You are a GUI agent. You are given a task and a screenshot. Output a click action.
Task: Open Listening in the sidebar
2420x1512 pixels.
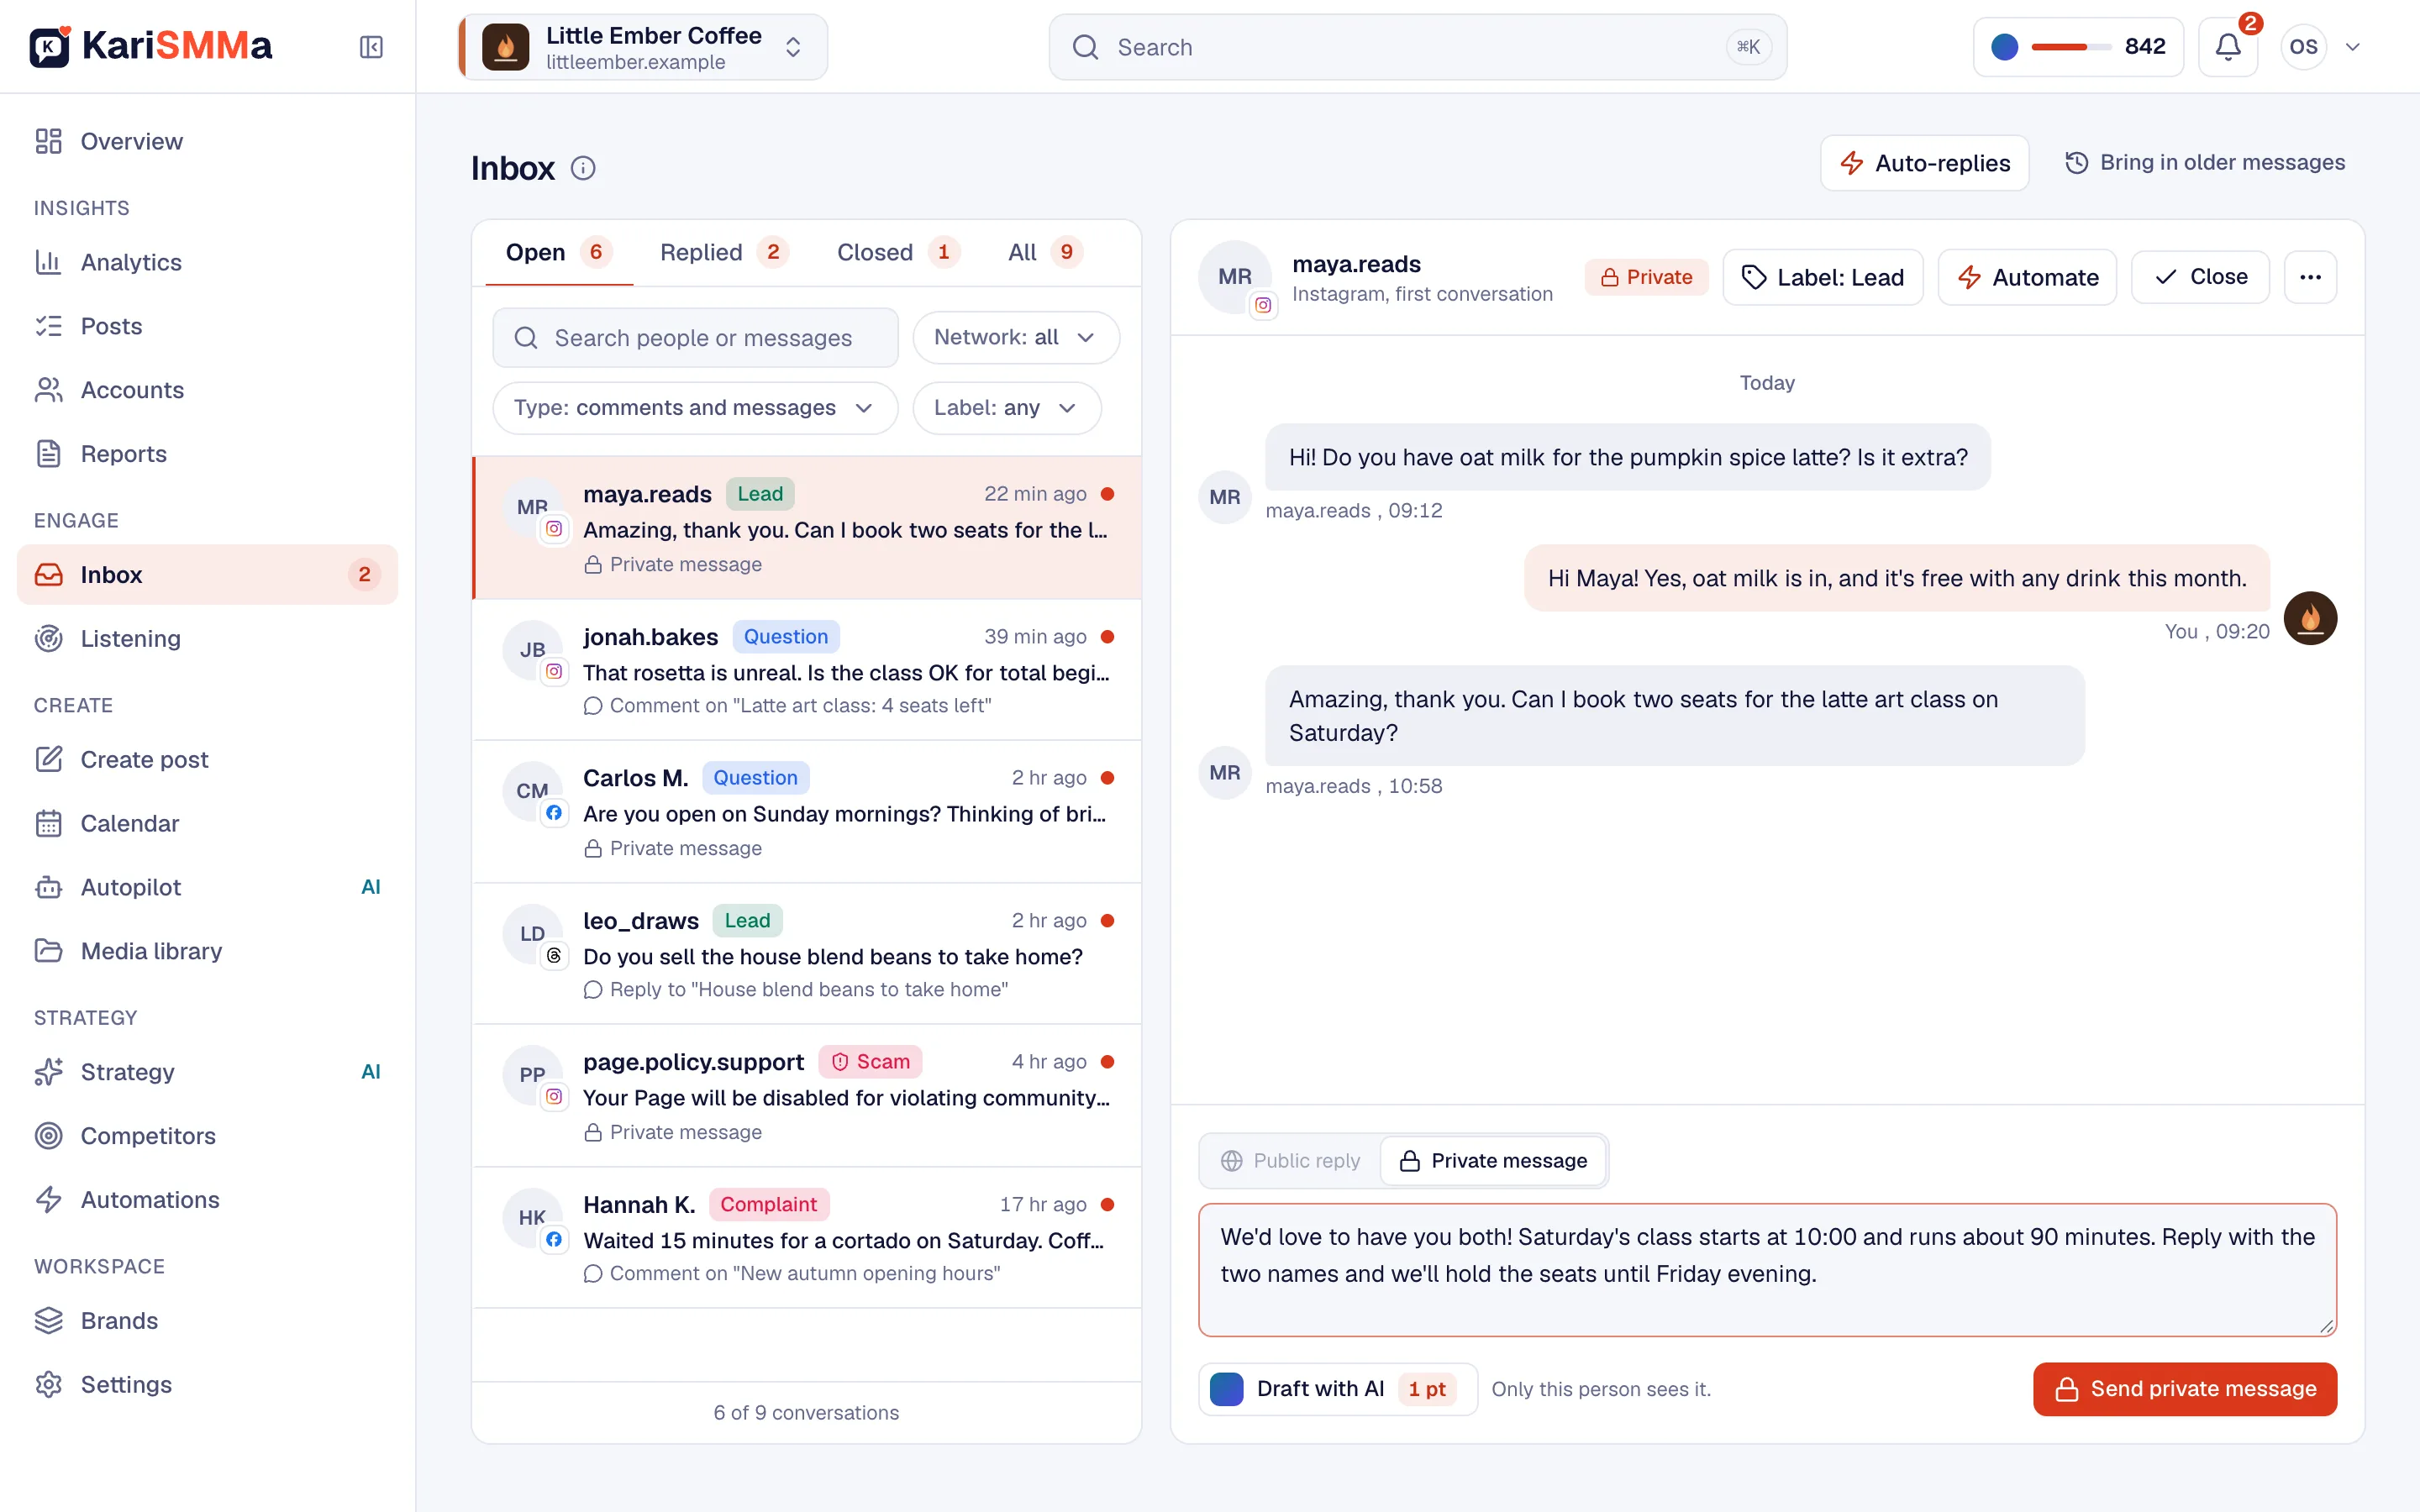point(207,638)
